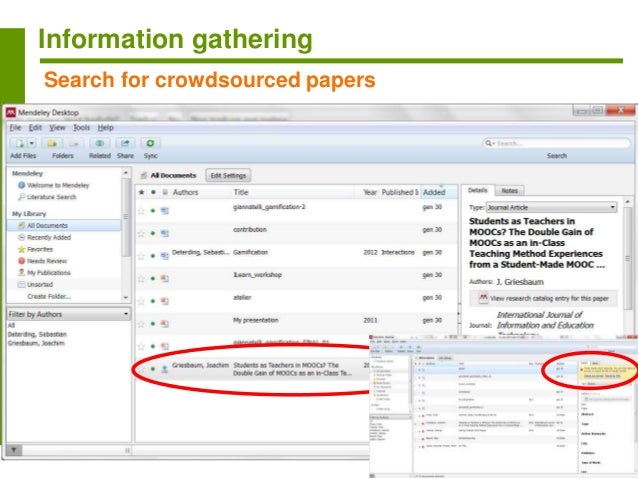
Task: Select the Learn_workshop document title
Action: coord(257,275)
